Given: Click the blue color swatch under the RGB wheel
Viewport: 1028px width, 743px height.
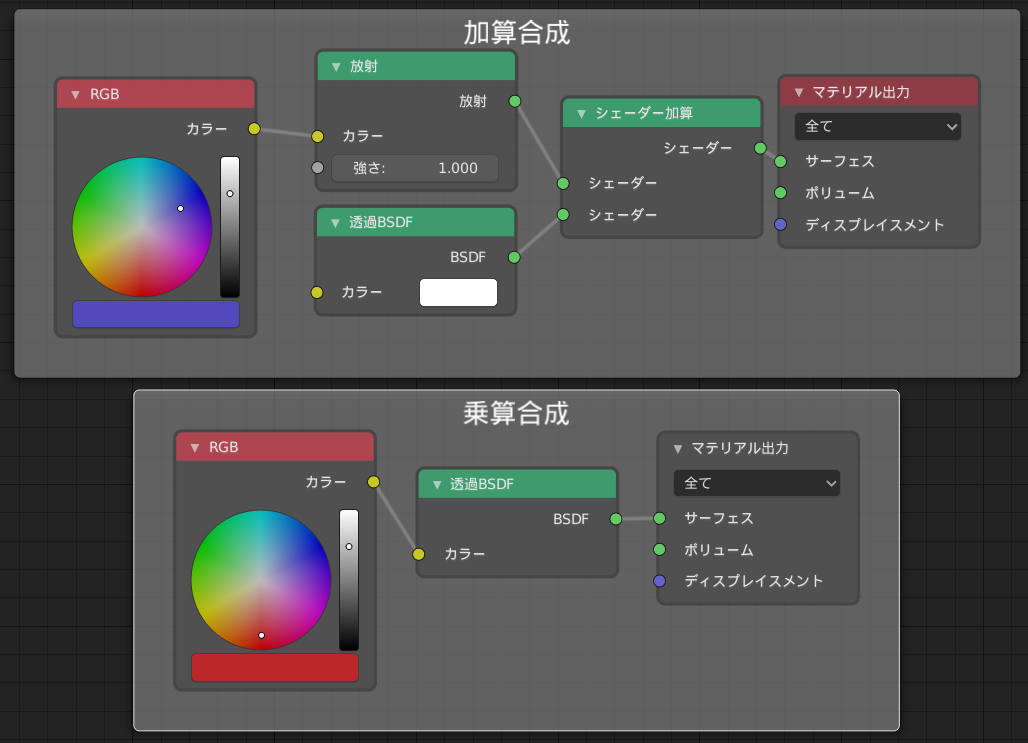Looking at the screenshot, I should coord(155,314).
